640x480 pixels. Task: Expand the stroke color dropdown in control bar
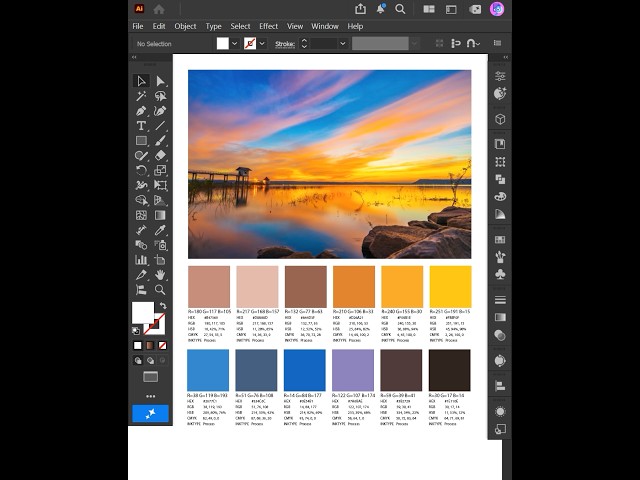[x=262, y=43]
